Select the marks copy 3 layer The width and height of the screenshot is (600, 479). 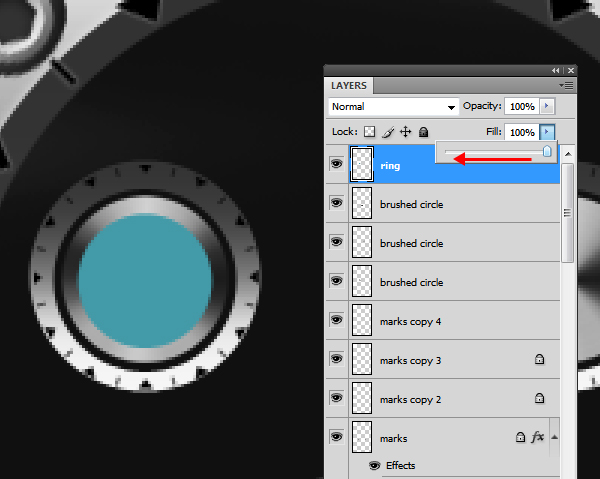click(443, 359)
